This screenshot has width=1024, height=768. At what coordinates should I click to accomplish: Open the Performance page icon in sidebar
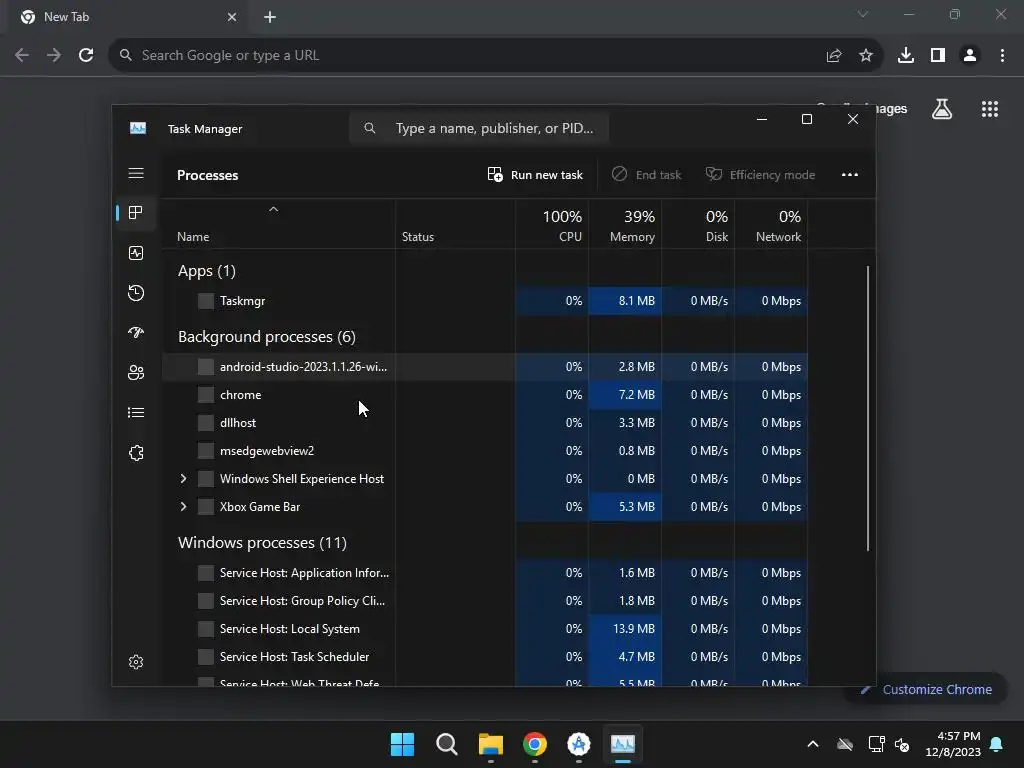136,253
